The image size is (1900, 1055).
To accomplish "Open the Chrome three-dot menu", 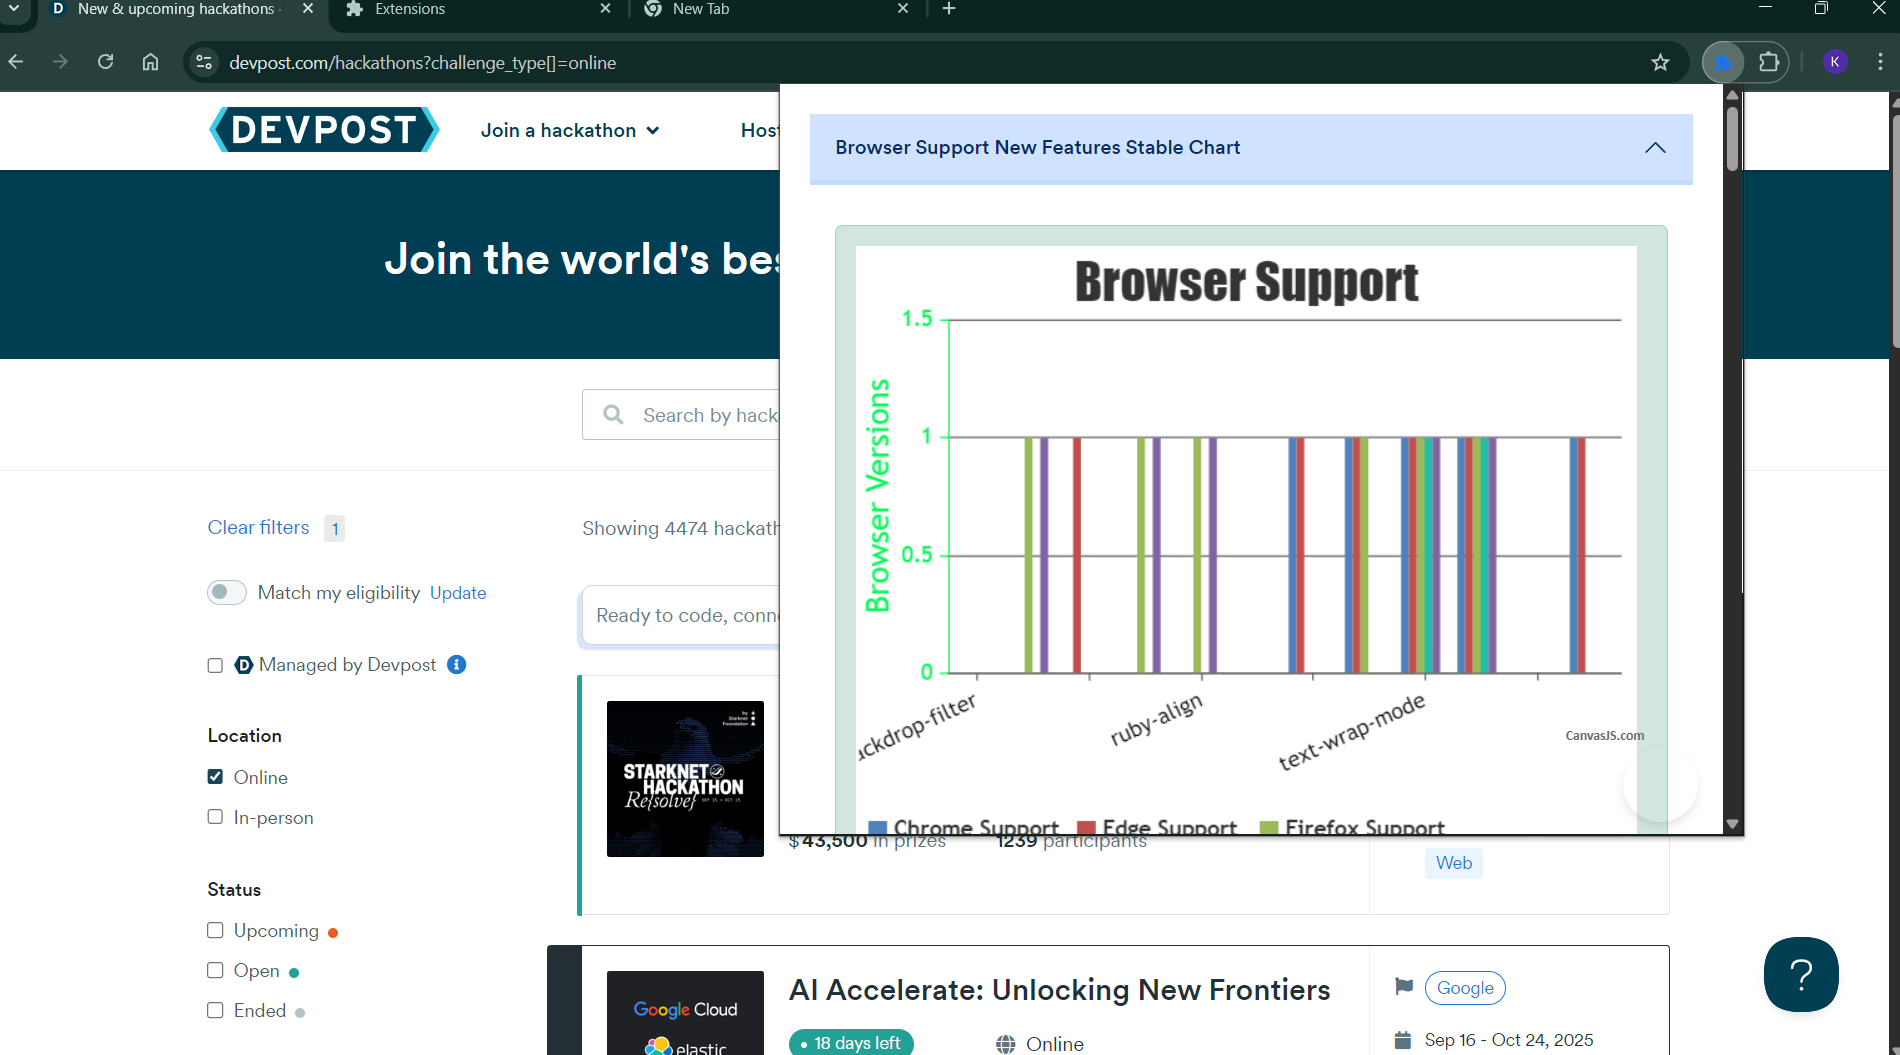I will pos(1880,62).
